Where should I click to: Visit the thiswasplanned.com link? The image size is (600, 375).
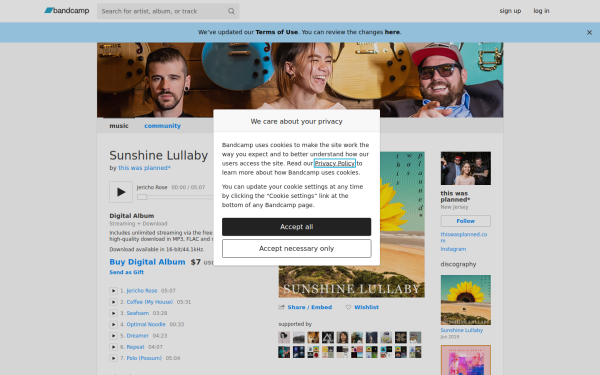pyautogui.click(x=464, y=237)
